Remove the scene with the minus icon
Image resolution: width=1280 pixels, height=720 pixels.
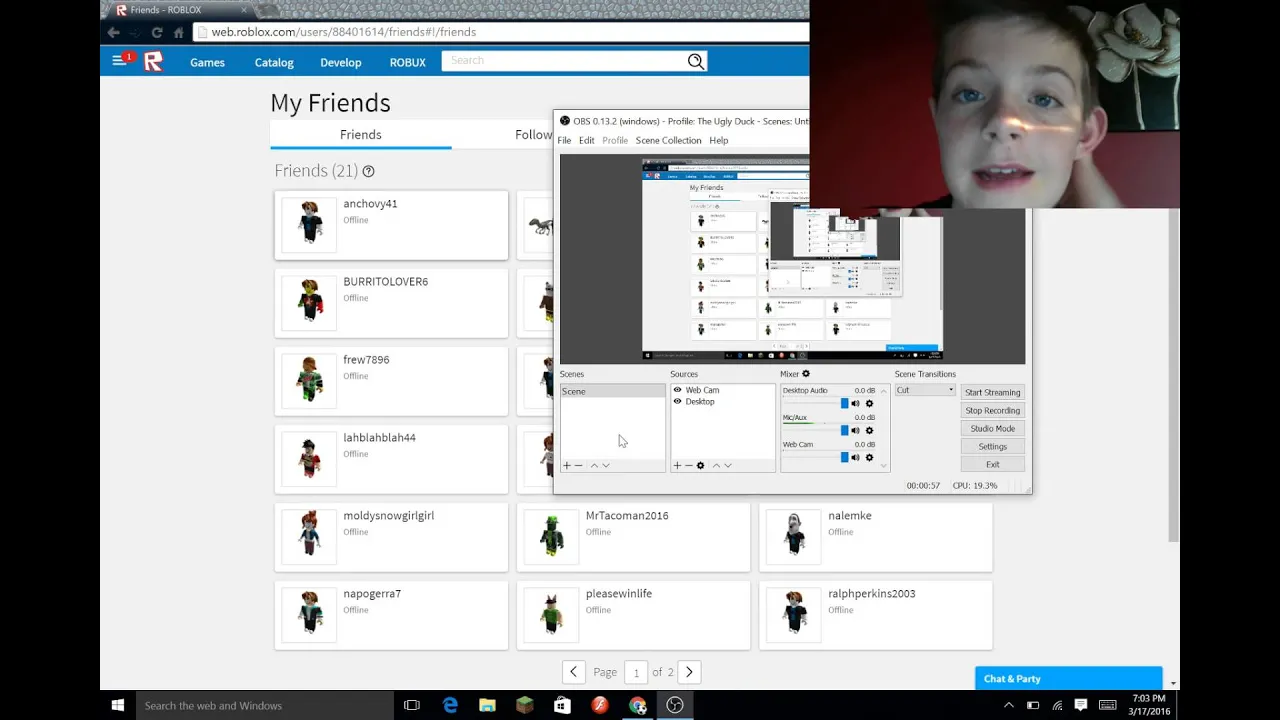click(578, 466)
